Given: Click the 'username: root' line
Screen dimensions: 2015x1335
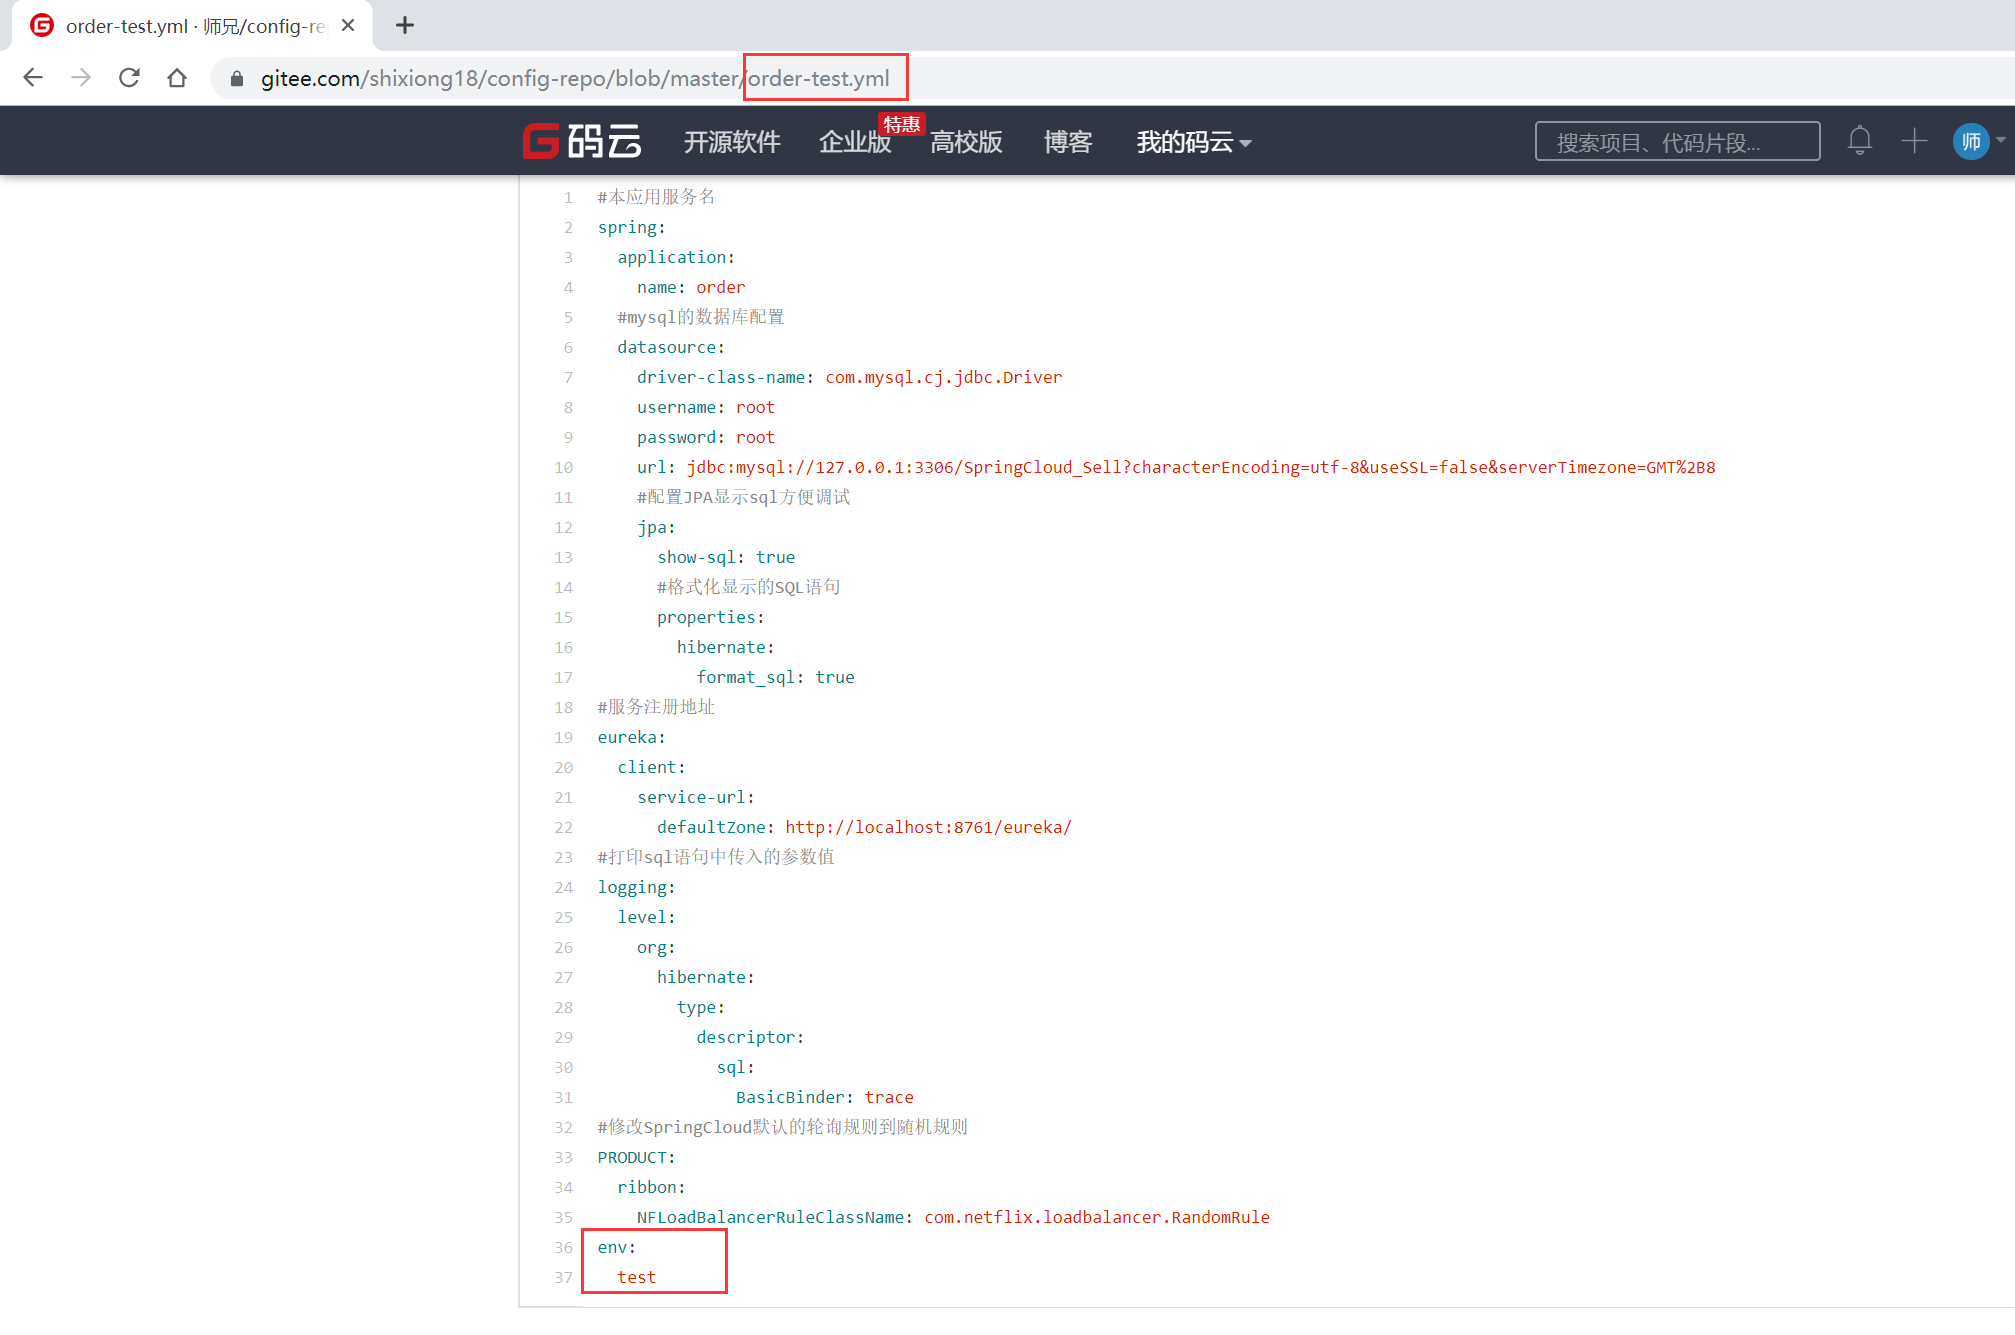Looking at the screenshot, I should (705, 408).
